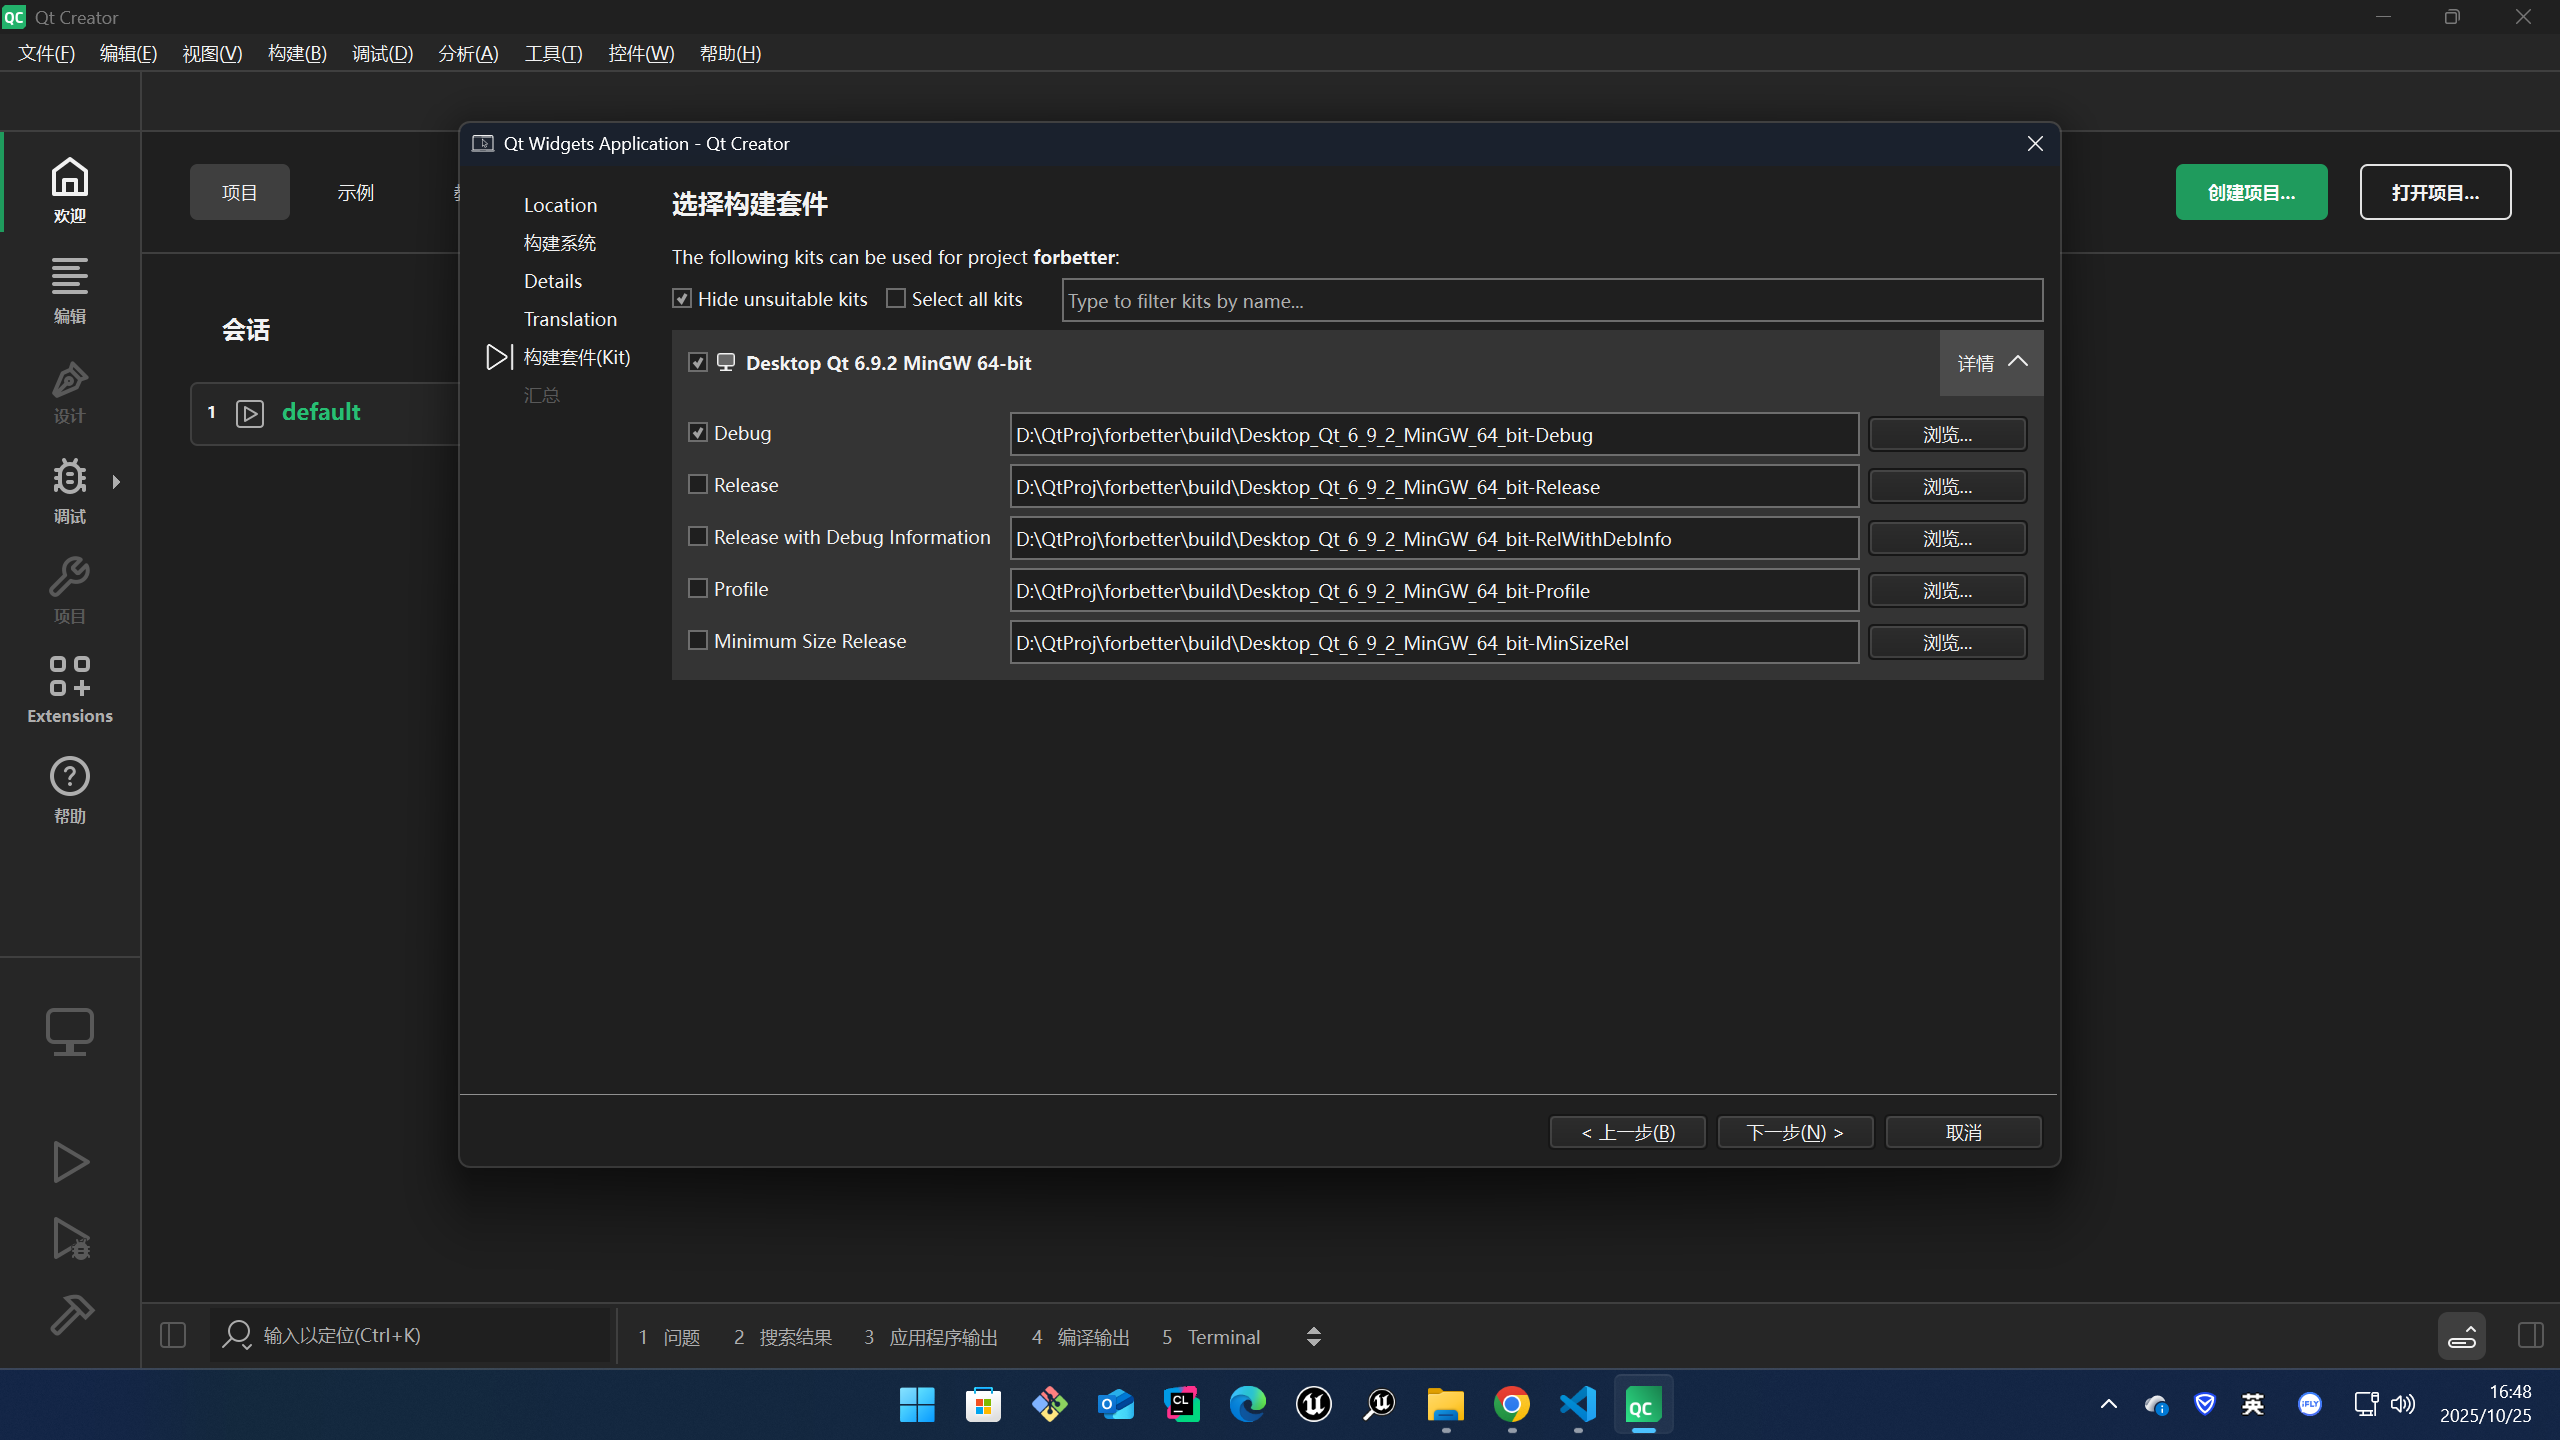Image resolution: width=2560 pixels, height=1440 pixels.
Task: Open kit selector monitor icon
Action: pos(69,1031)
